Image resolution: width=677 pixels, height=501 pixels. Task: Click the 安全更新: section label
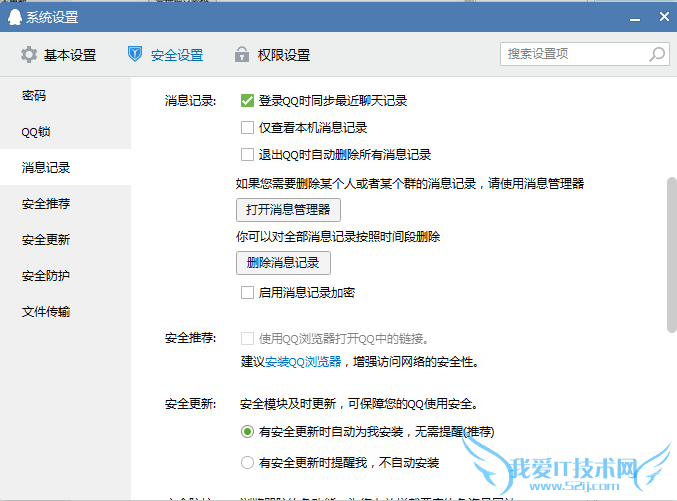pos(190,404)
